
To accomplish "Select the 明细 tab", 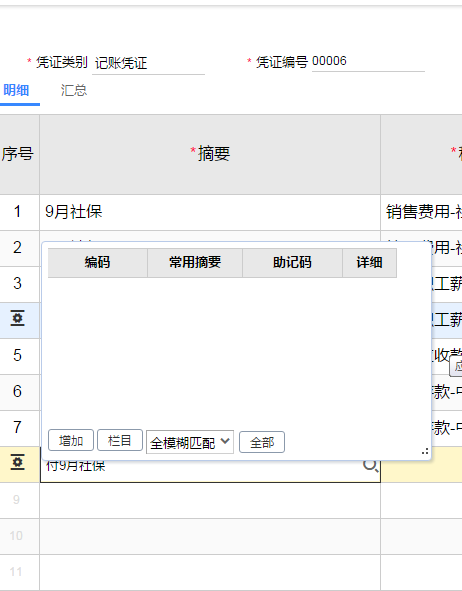I will tap(16, 90).
